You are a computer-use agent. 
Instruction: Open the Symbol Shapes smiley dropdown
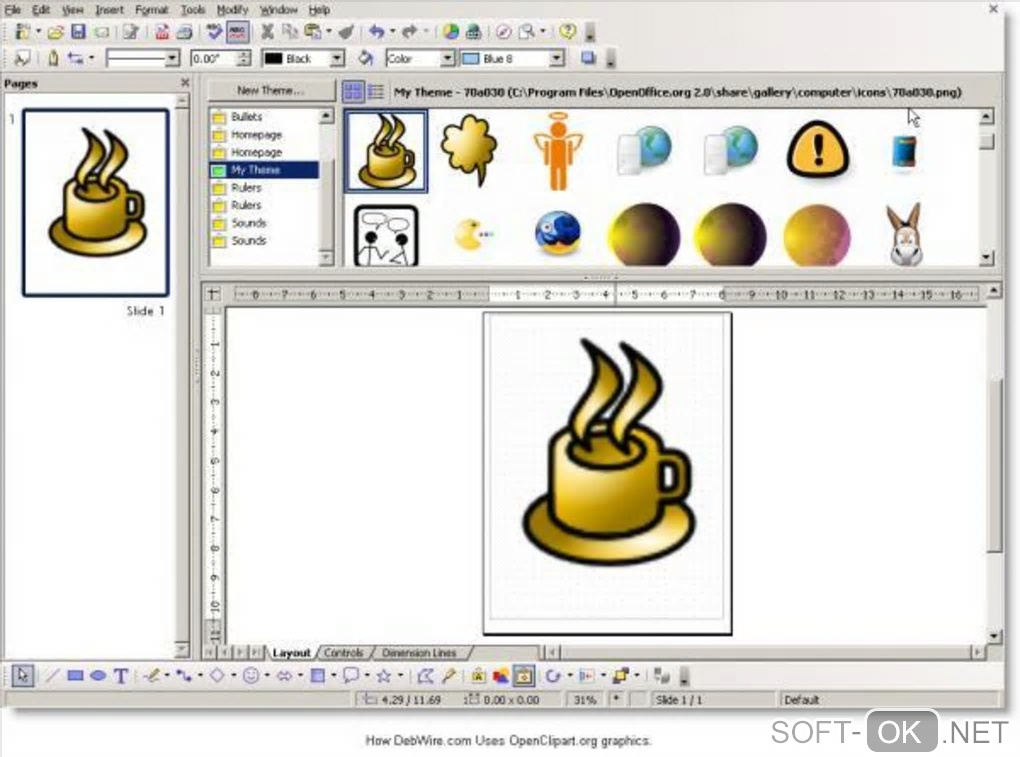267,676
